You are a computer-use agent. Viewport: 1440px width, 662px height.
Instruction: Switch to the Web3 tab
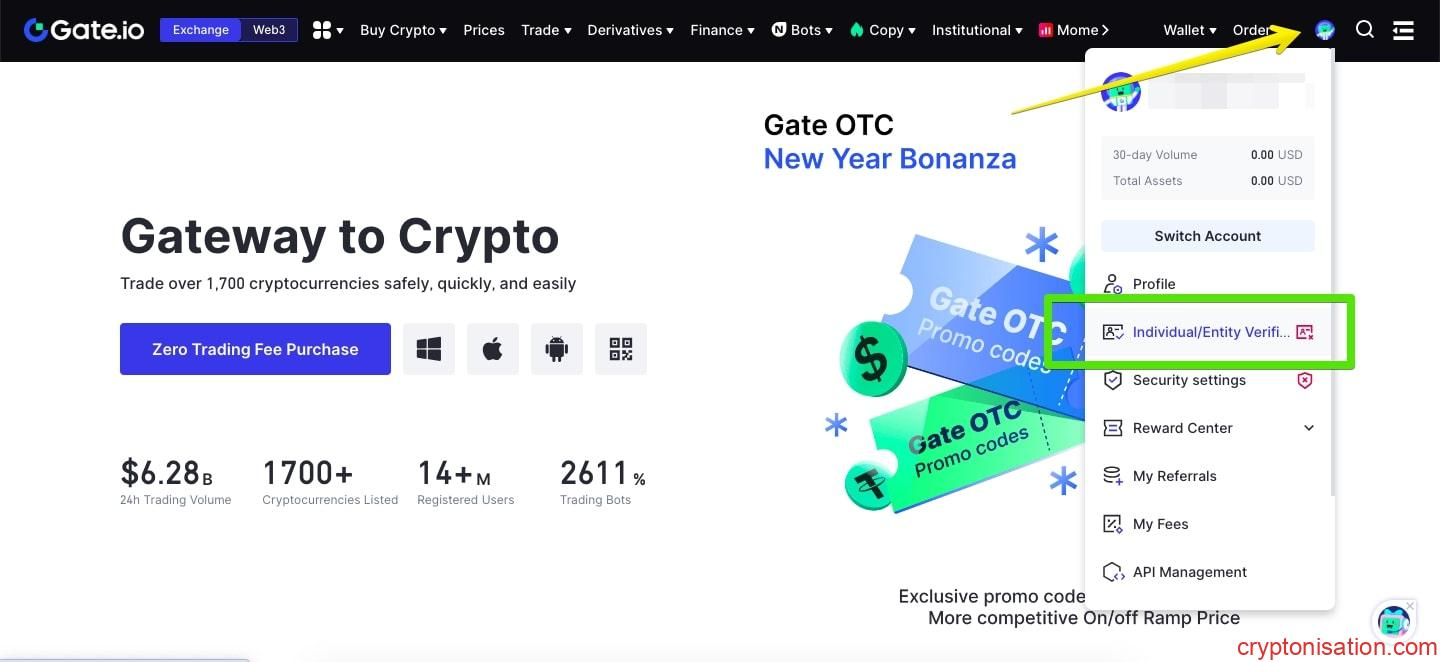(268, 30)
